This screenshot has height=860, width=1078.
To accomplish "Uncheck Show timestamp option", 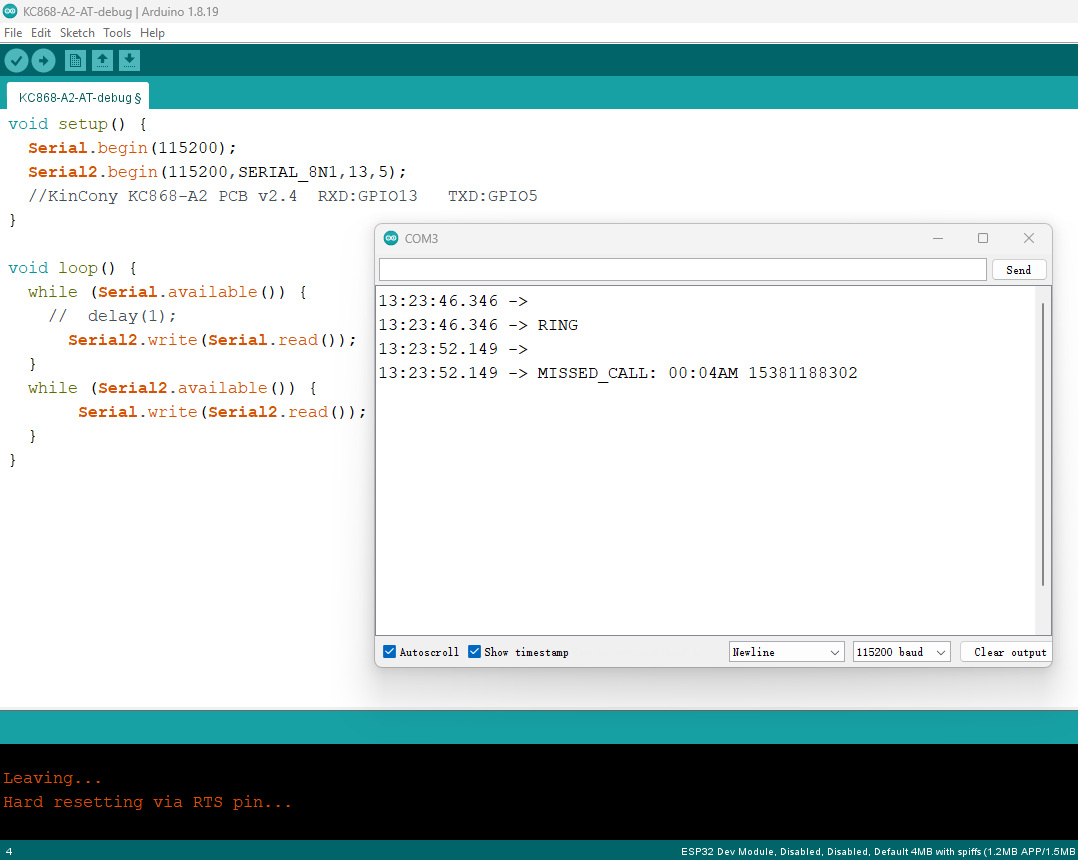I will pos(475,652).
